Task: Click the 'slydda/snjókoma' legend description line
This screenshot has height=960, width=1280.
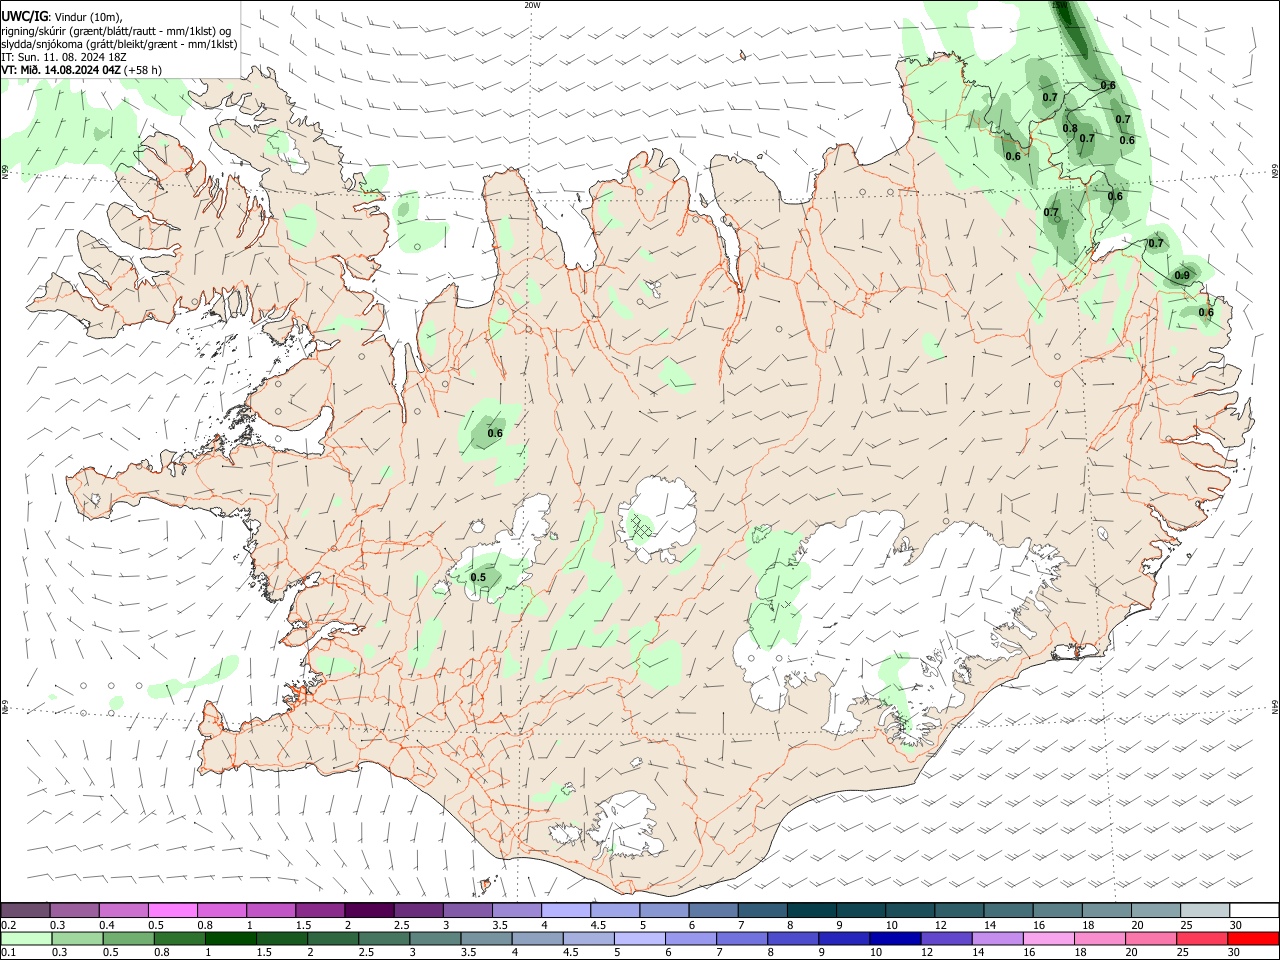Action: tap(119, 44)
